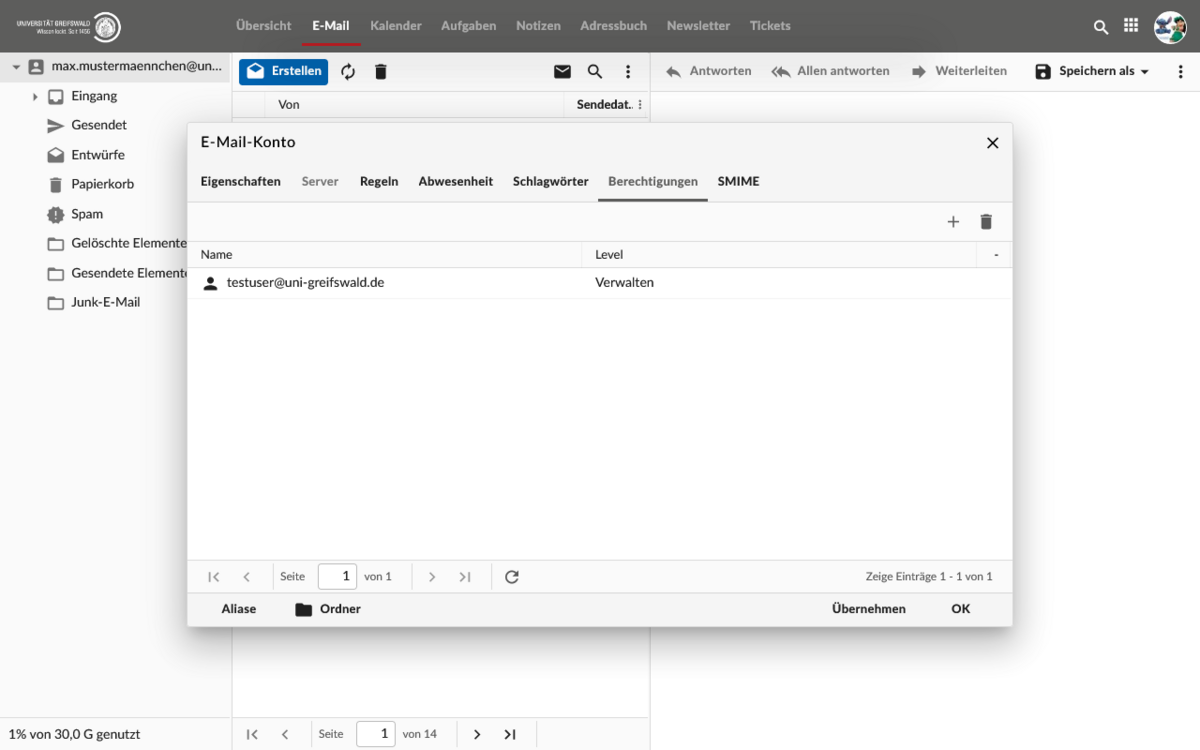Switch to the SMIME tab
Screen dimensions: 1200x750
tap(738, 182)
